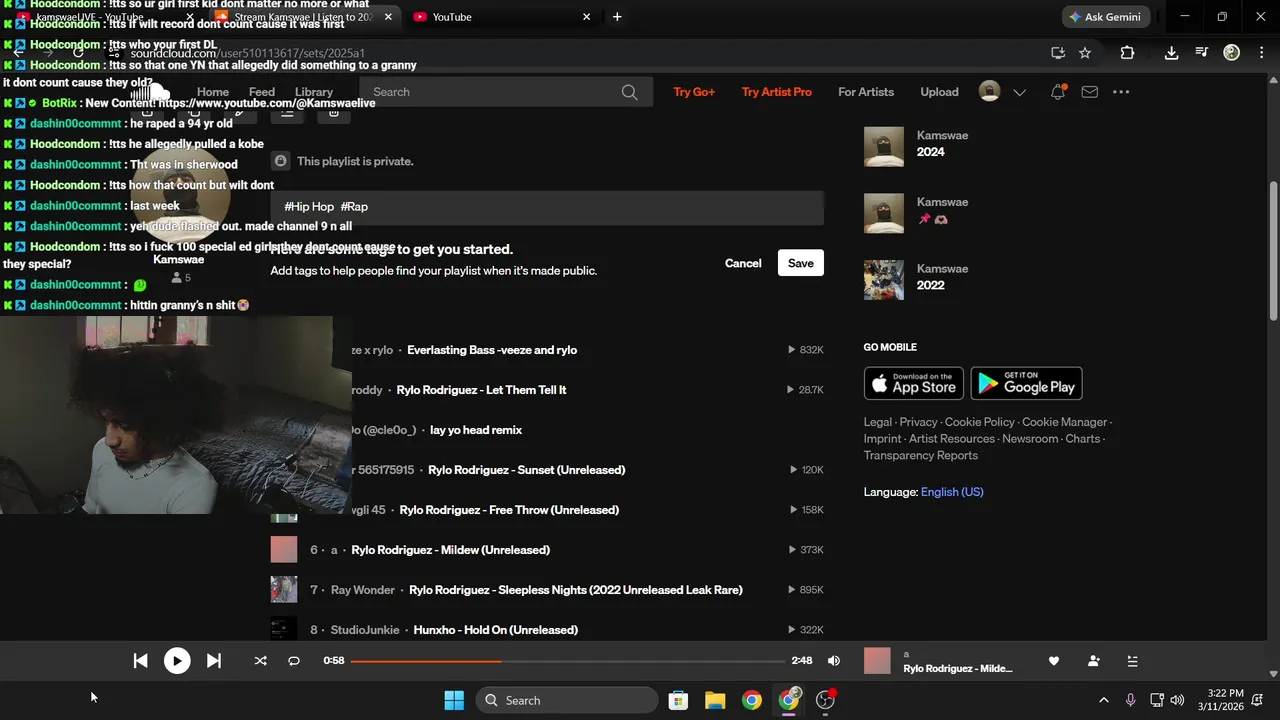The image size is (1280, 720).
Task: Open Chrome extensions puzzle icon
Action: (x=1128, y=53)
